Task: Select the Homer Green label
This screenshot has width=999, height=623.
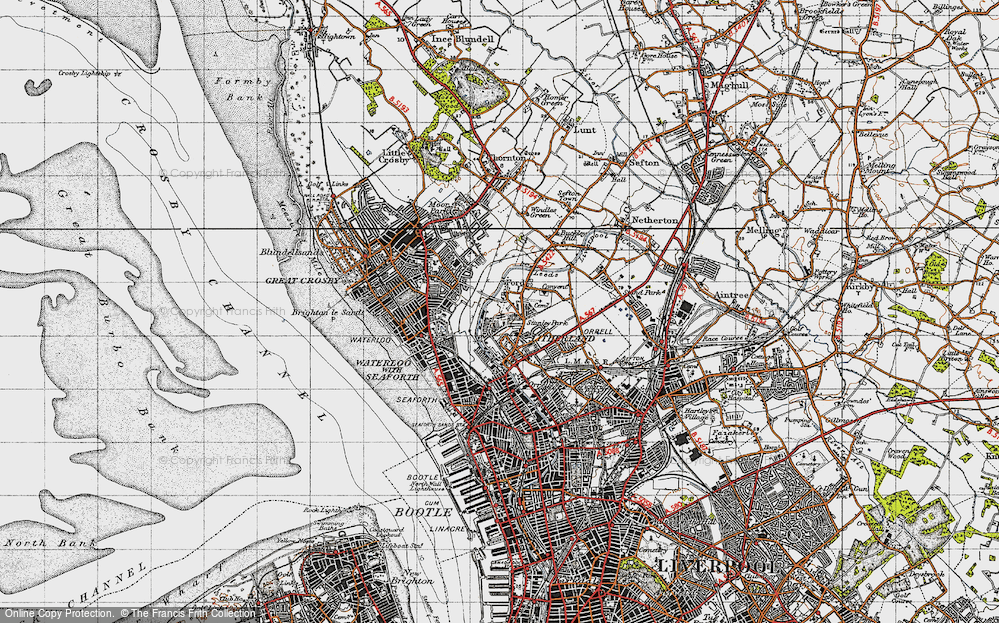Action: pyautogui.click(x=554, y=99)
